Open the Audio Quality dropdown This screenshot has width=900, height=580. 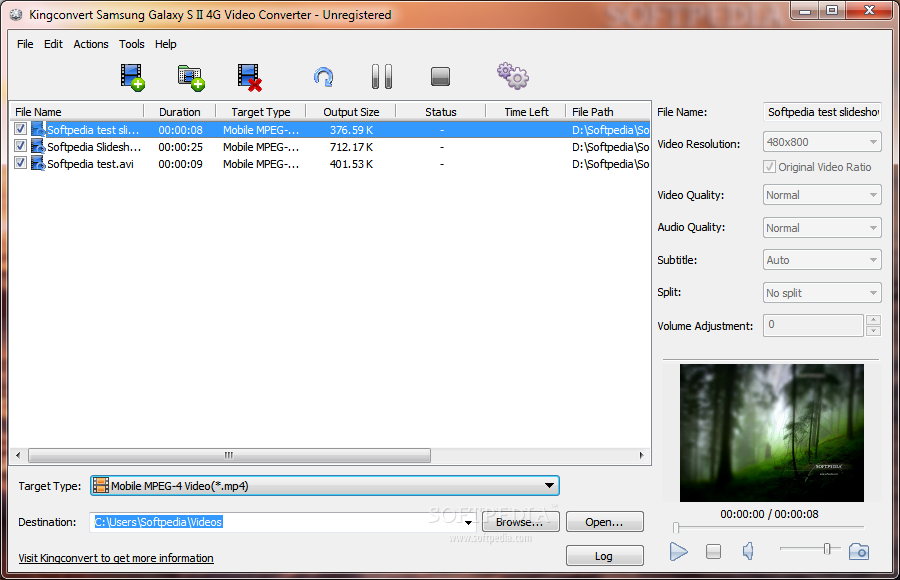point(822,228)
